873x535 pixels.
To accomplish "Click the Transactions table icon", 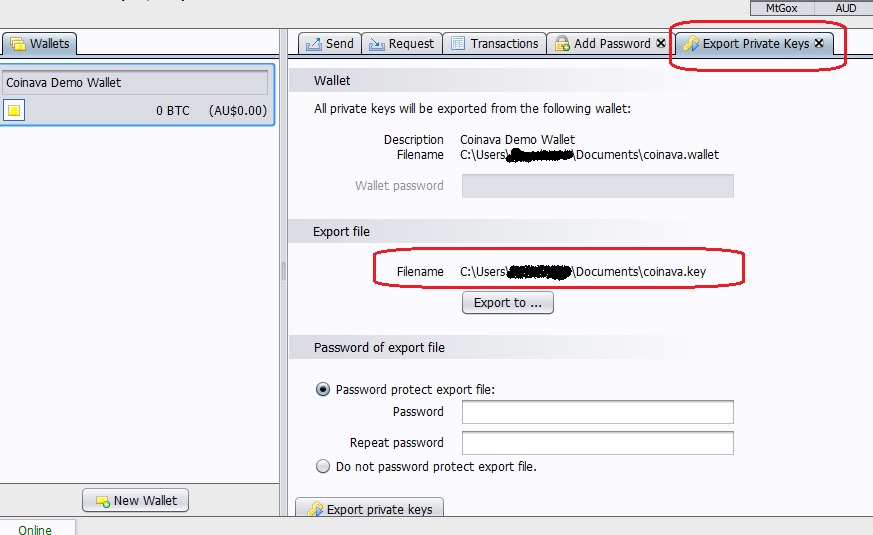I will click(x=458, y=43).
